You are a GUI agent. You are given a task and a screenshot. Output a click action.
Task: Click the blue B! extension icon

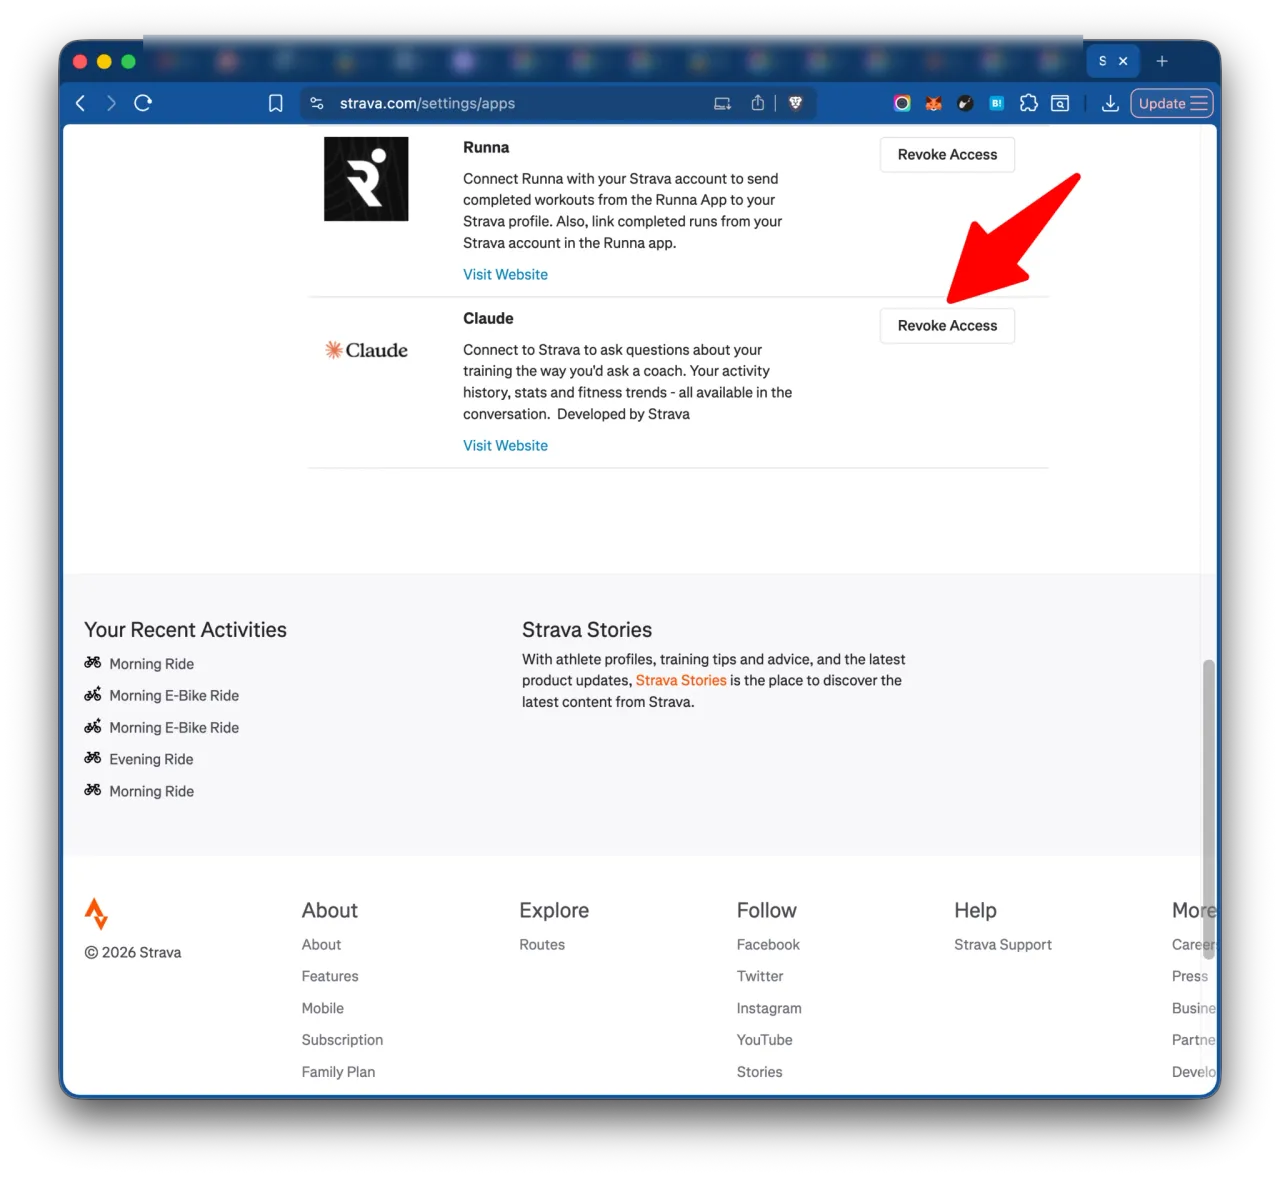997,103
